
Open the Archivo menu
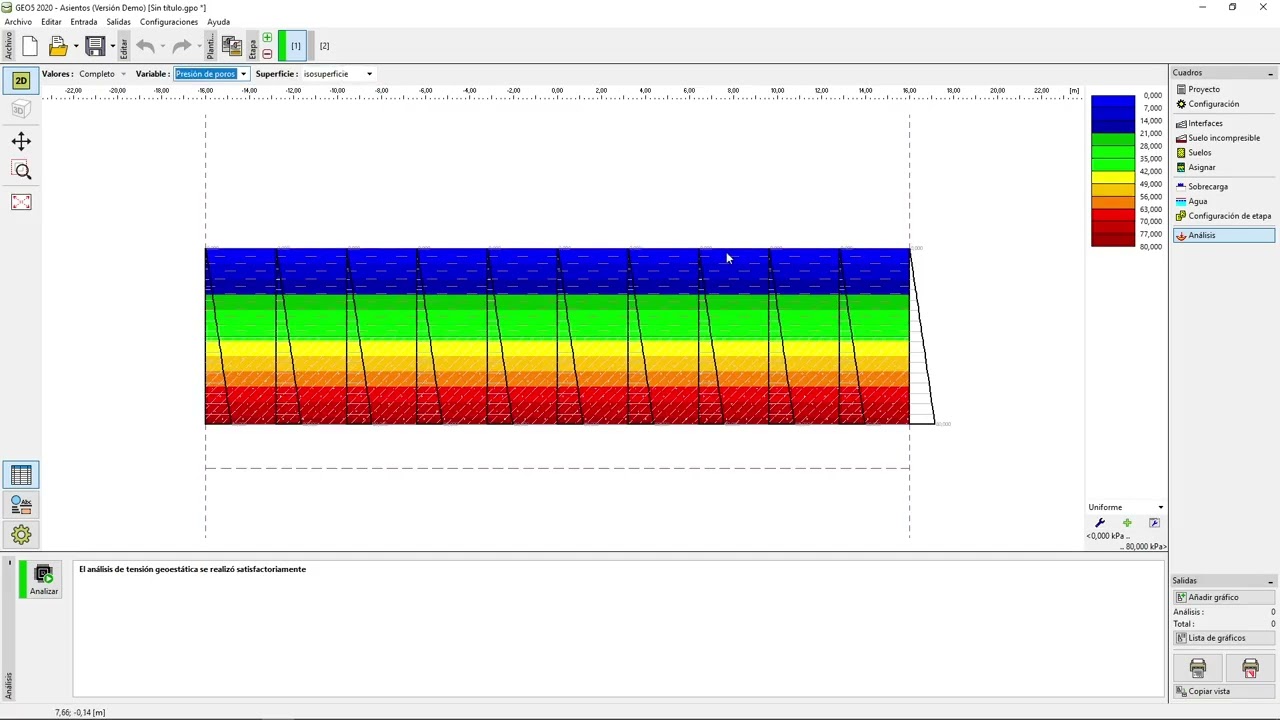pyautogui.click(x=18, y=22)
